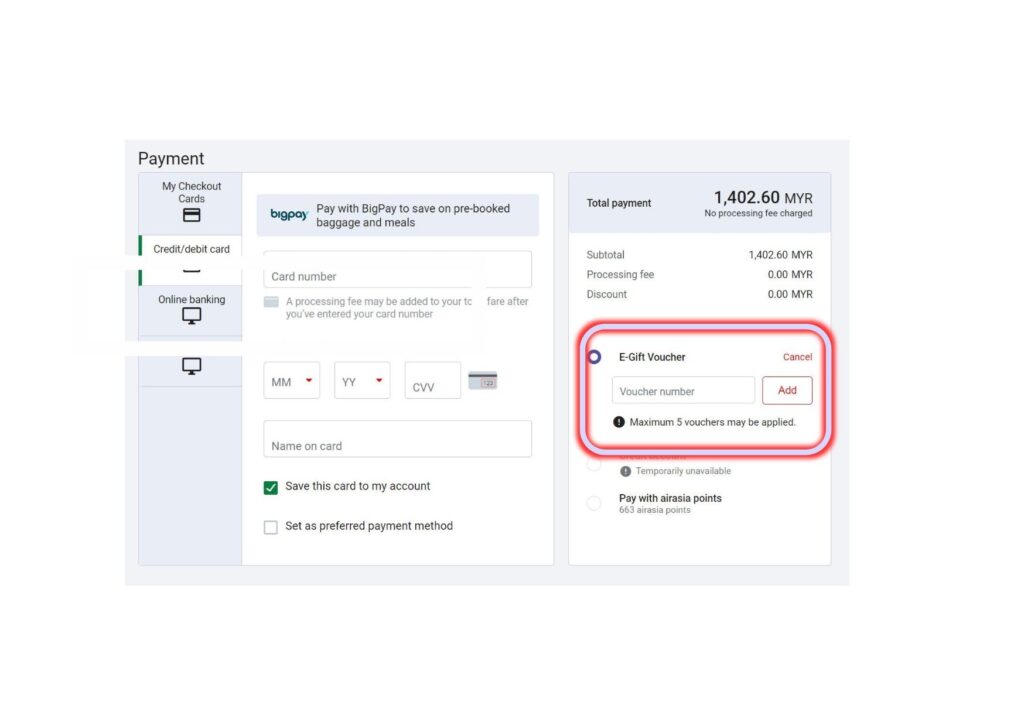Untick Save this card to my account
The height and width of the screenshot is (726, 1024).
click(x=270, y=487)
